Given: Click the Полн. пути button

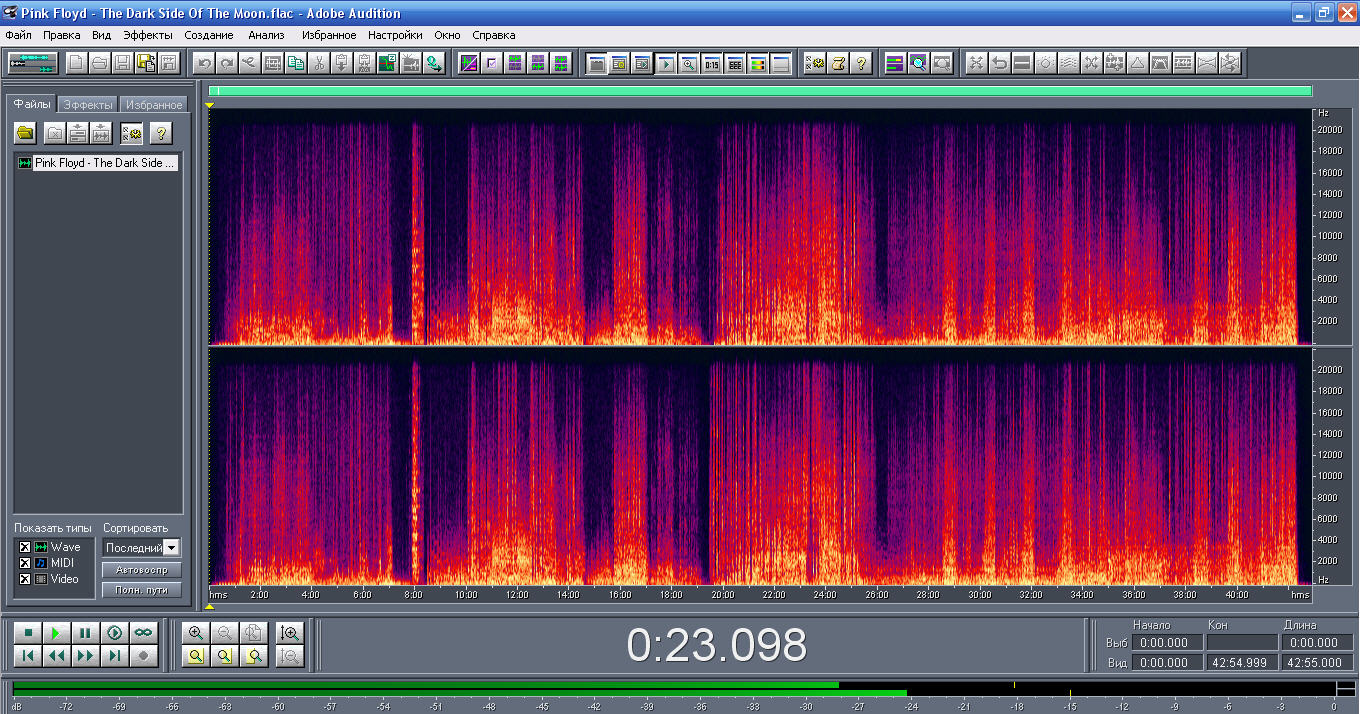Looking at the screenshot, I should click(x=141, y=590).
